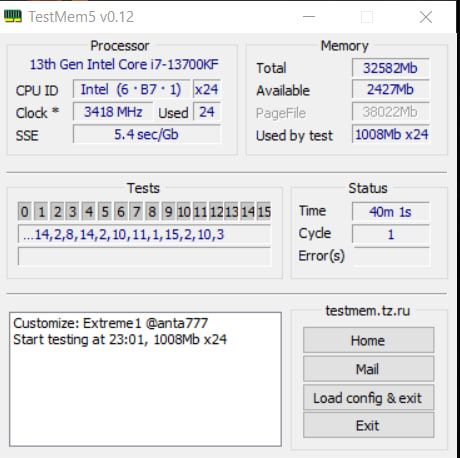Click the SSE speed value 5.4 sec/Gb
The height and width of the screenshot is (458, 460).
pos(147,134)
